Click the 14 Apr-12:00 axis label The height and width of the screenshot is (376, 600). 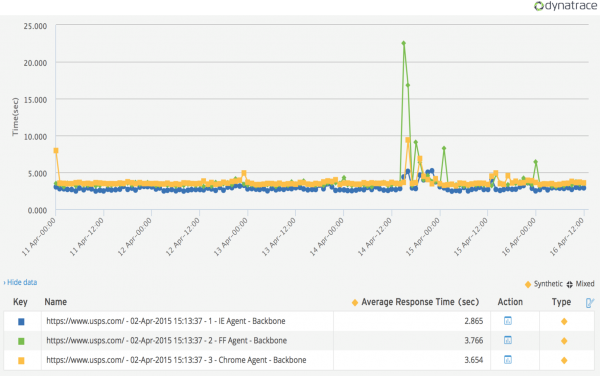point(375,237)
